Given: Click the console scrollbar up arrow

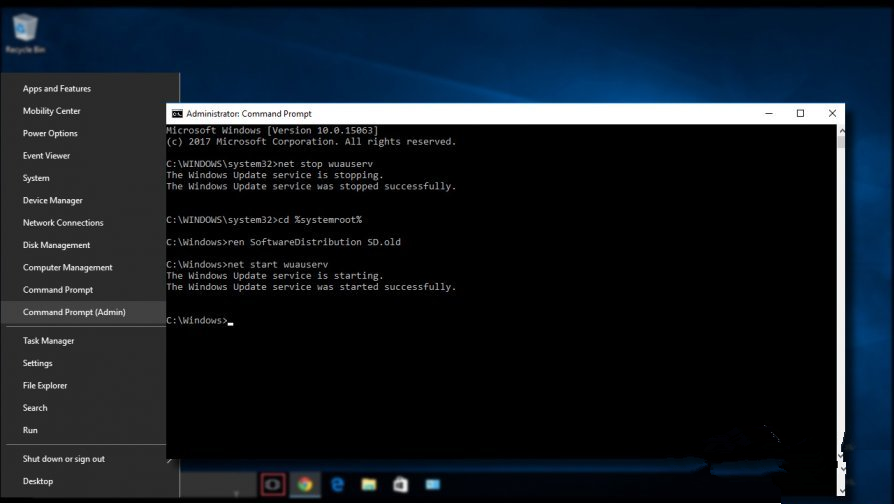Looking at the screenshot, I should pos(841,131).
